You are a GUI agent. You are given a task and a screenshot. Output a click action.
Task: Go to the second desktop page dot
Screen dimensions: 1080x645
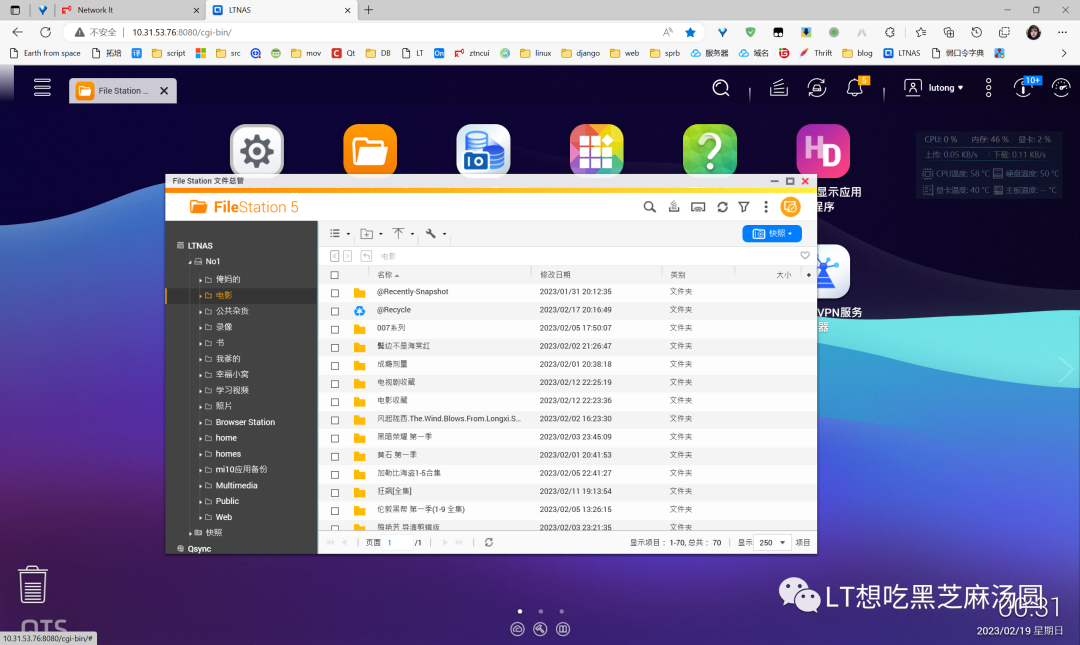[x=541, y=611]
